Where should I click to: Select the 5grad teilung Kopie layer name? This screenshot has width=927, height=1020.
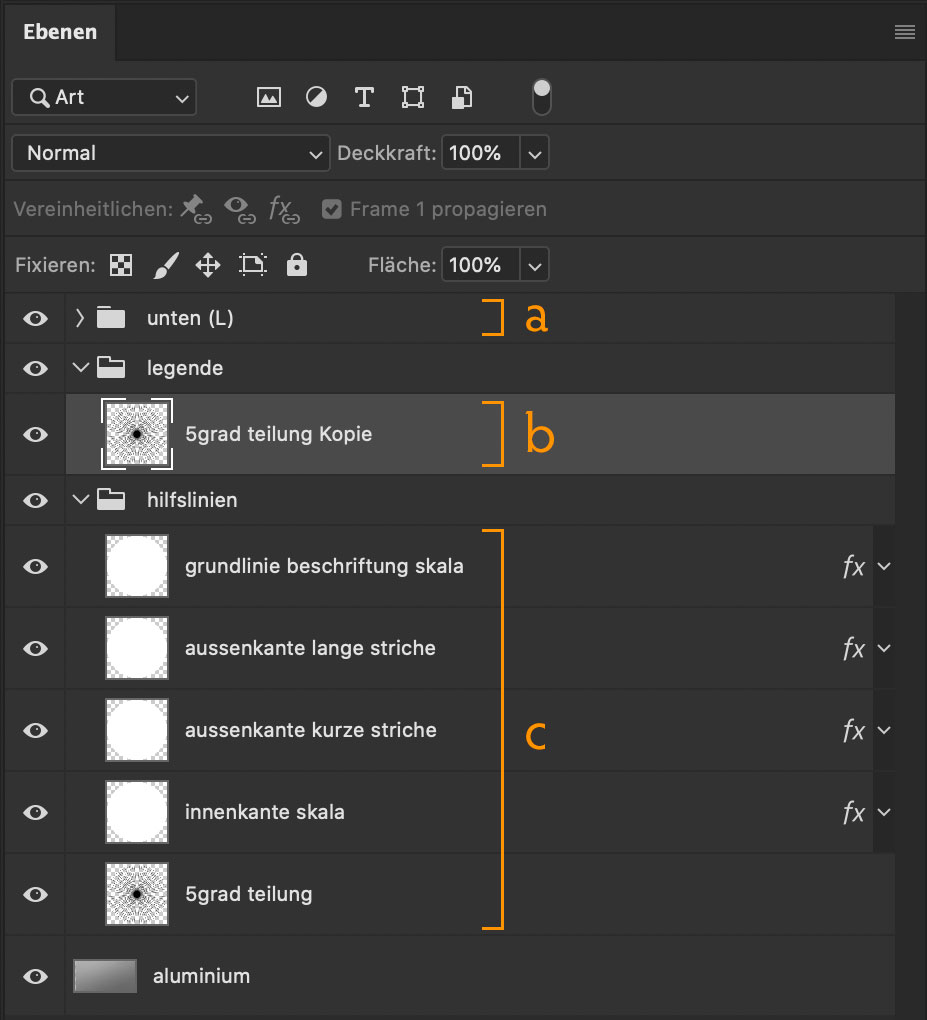coord(278,434)
